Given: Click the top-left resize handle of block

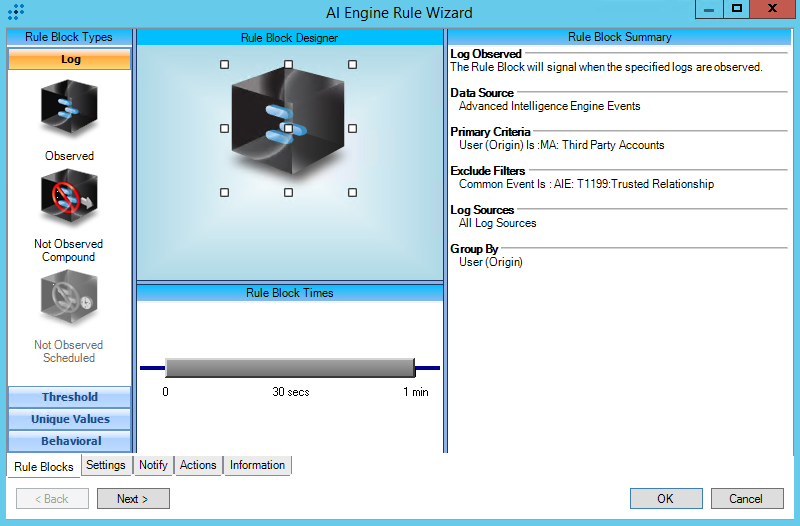Looking at the screenshot, I should click(224, 64).
